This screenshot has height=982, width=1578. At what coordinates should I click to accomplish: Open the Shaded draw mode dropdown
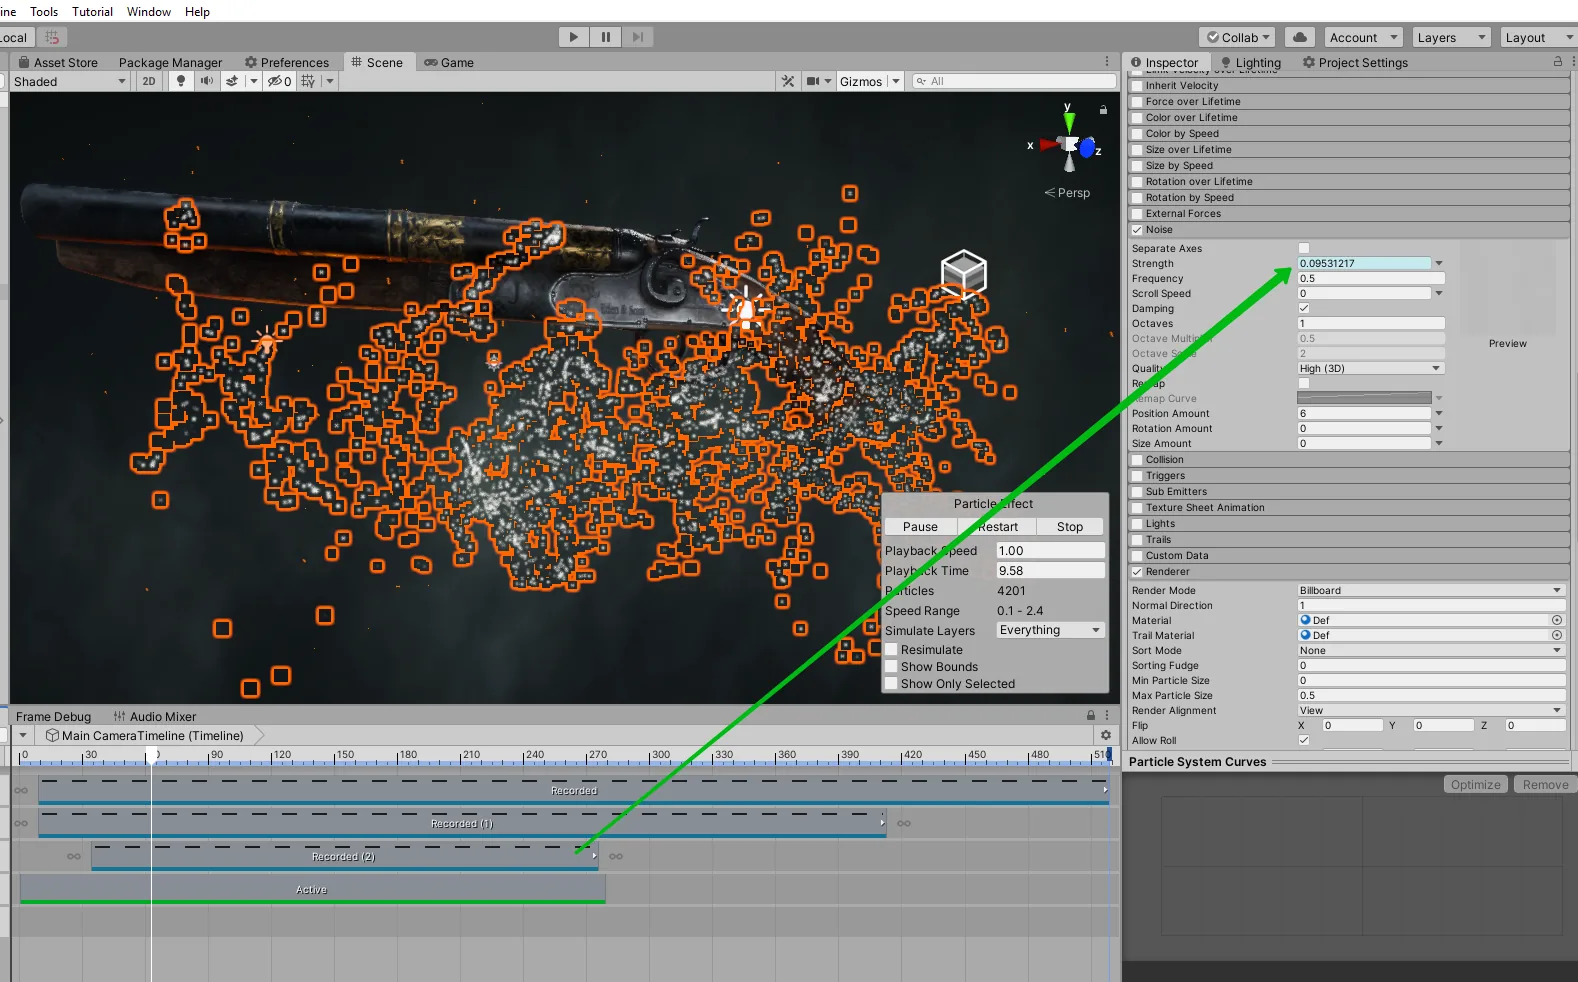click(69, 81)
